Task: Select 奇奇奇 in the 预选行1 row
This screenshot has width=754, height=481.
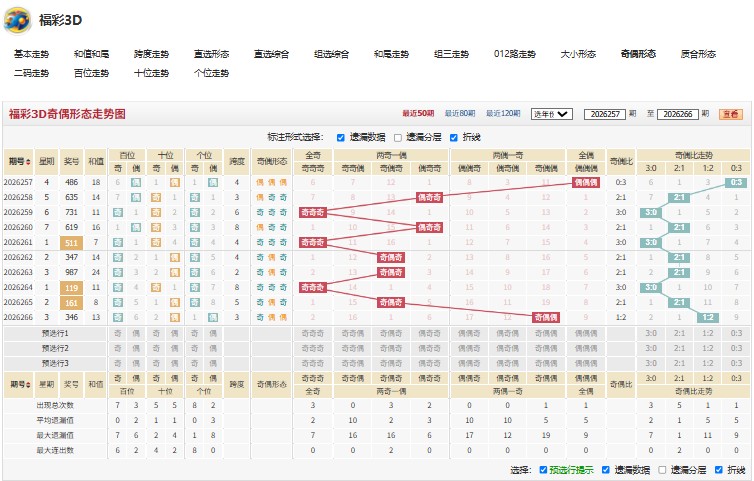Action: pos(313,333)
